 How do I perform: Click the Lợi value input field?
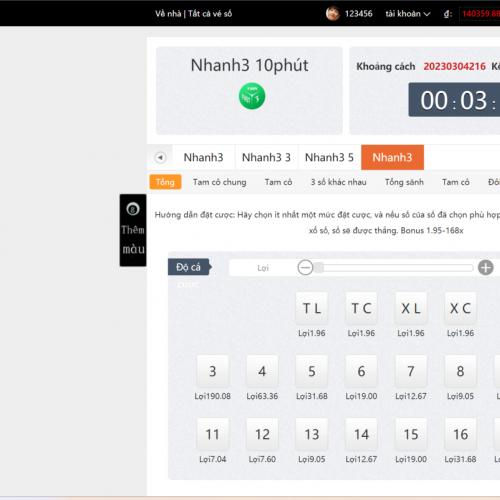click(263, 268)
